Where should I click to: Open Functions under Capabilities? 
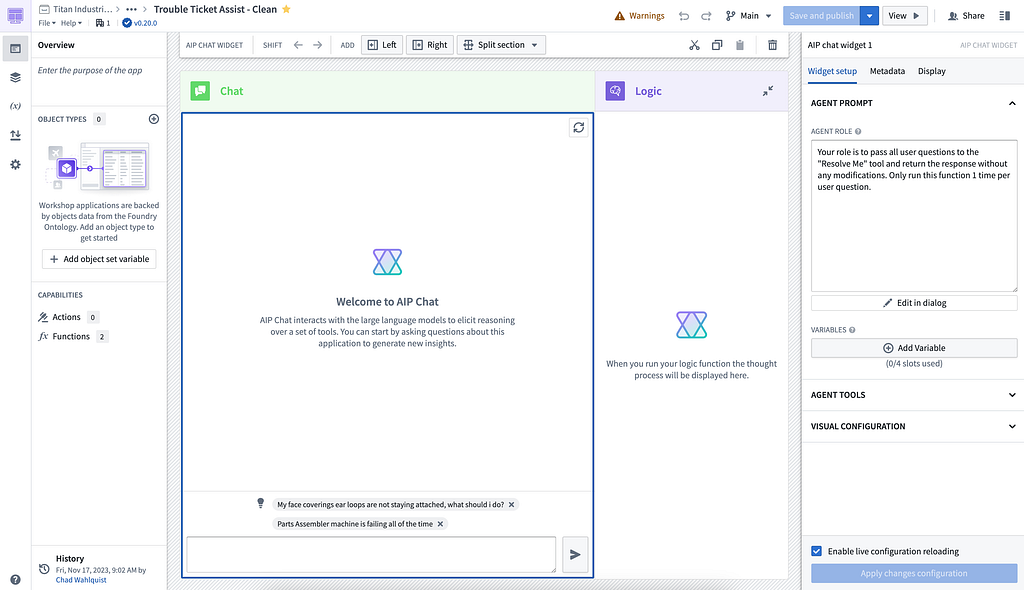tap(72, 336)
